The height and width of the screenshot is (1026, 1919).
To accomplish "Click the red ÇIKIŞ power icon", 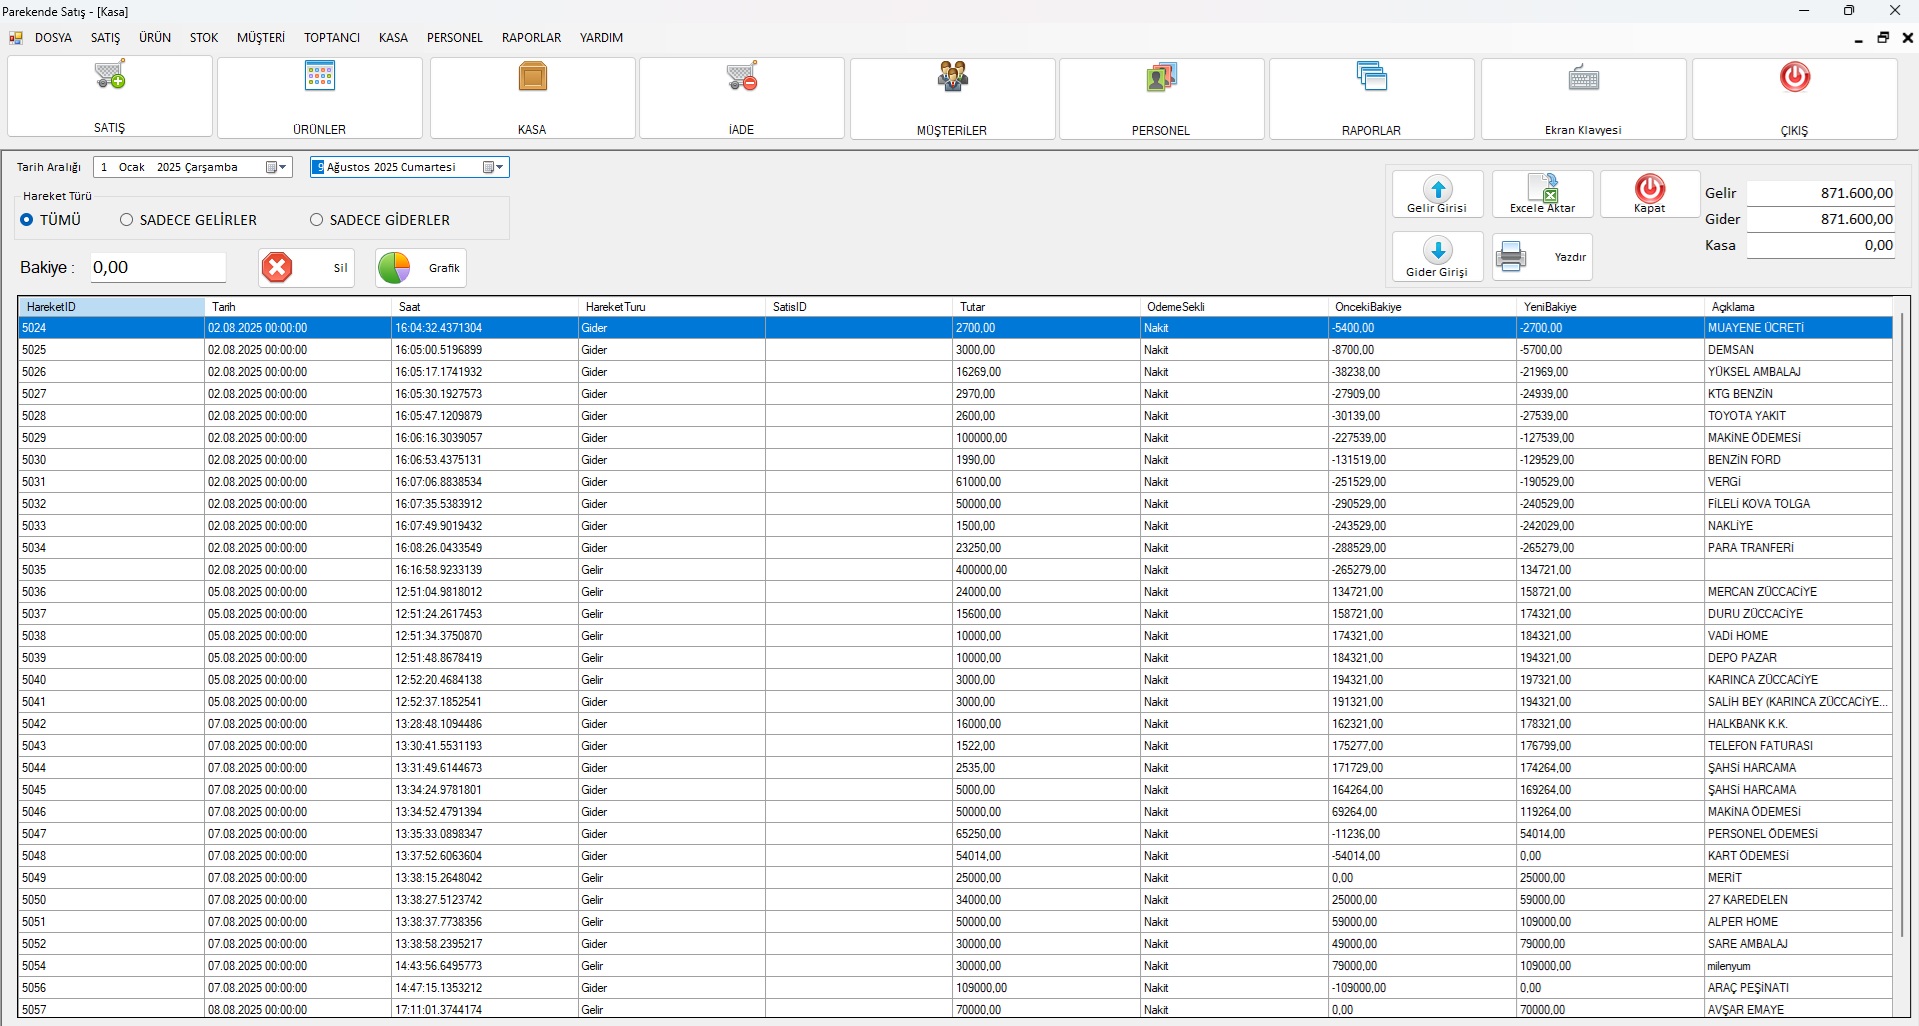I will click(x=1794, y=78).
